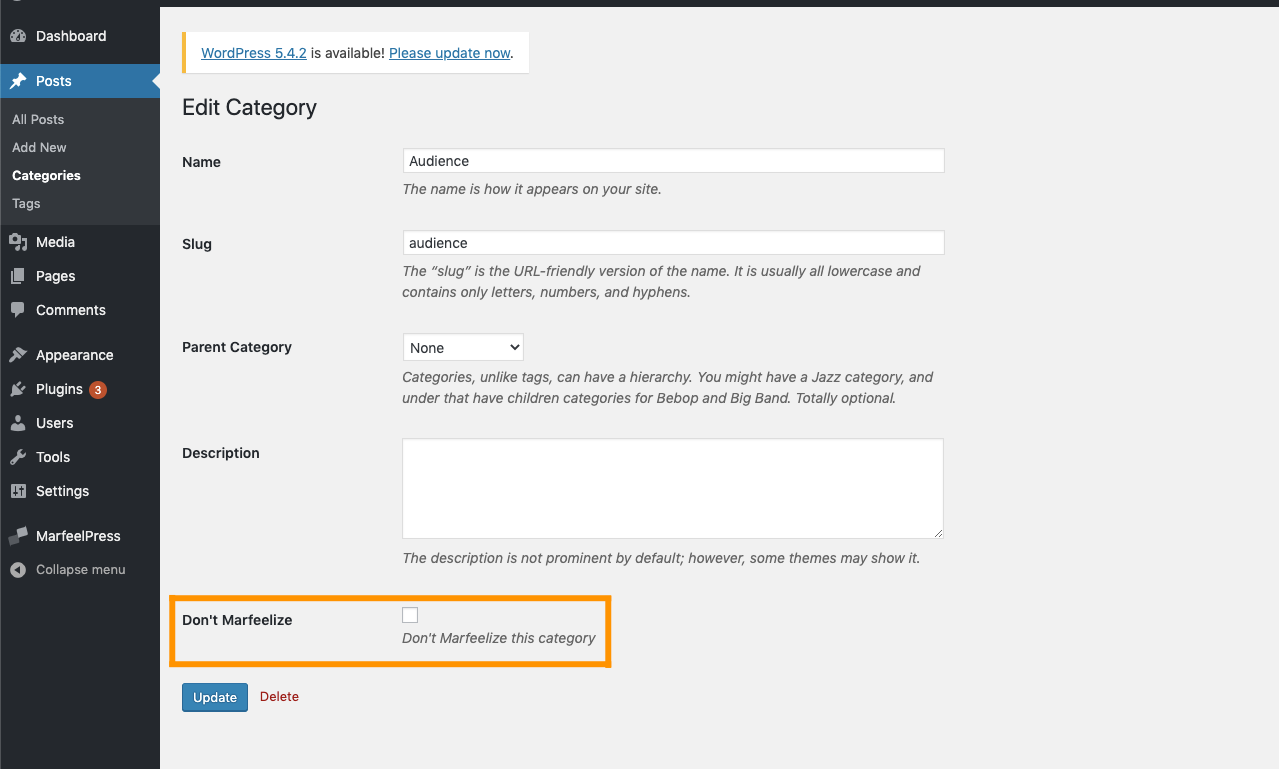
Task: Open the MarfeelPress menu
Action: [80, 536]
